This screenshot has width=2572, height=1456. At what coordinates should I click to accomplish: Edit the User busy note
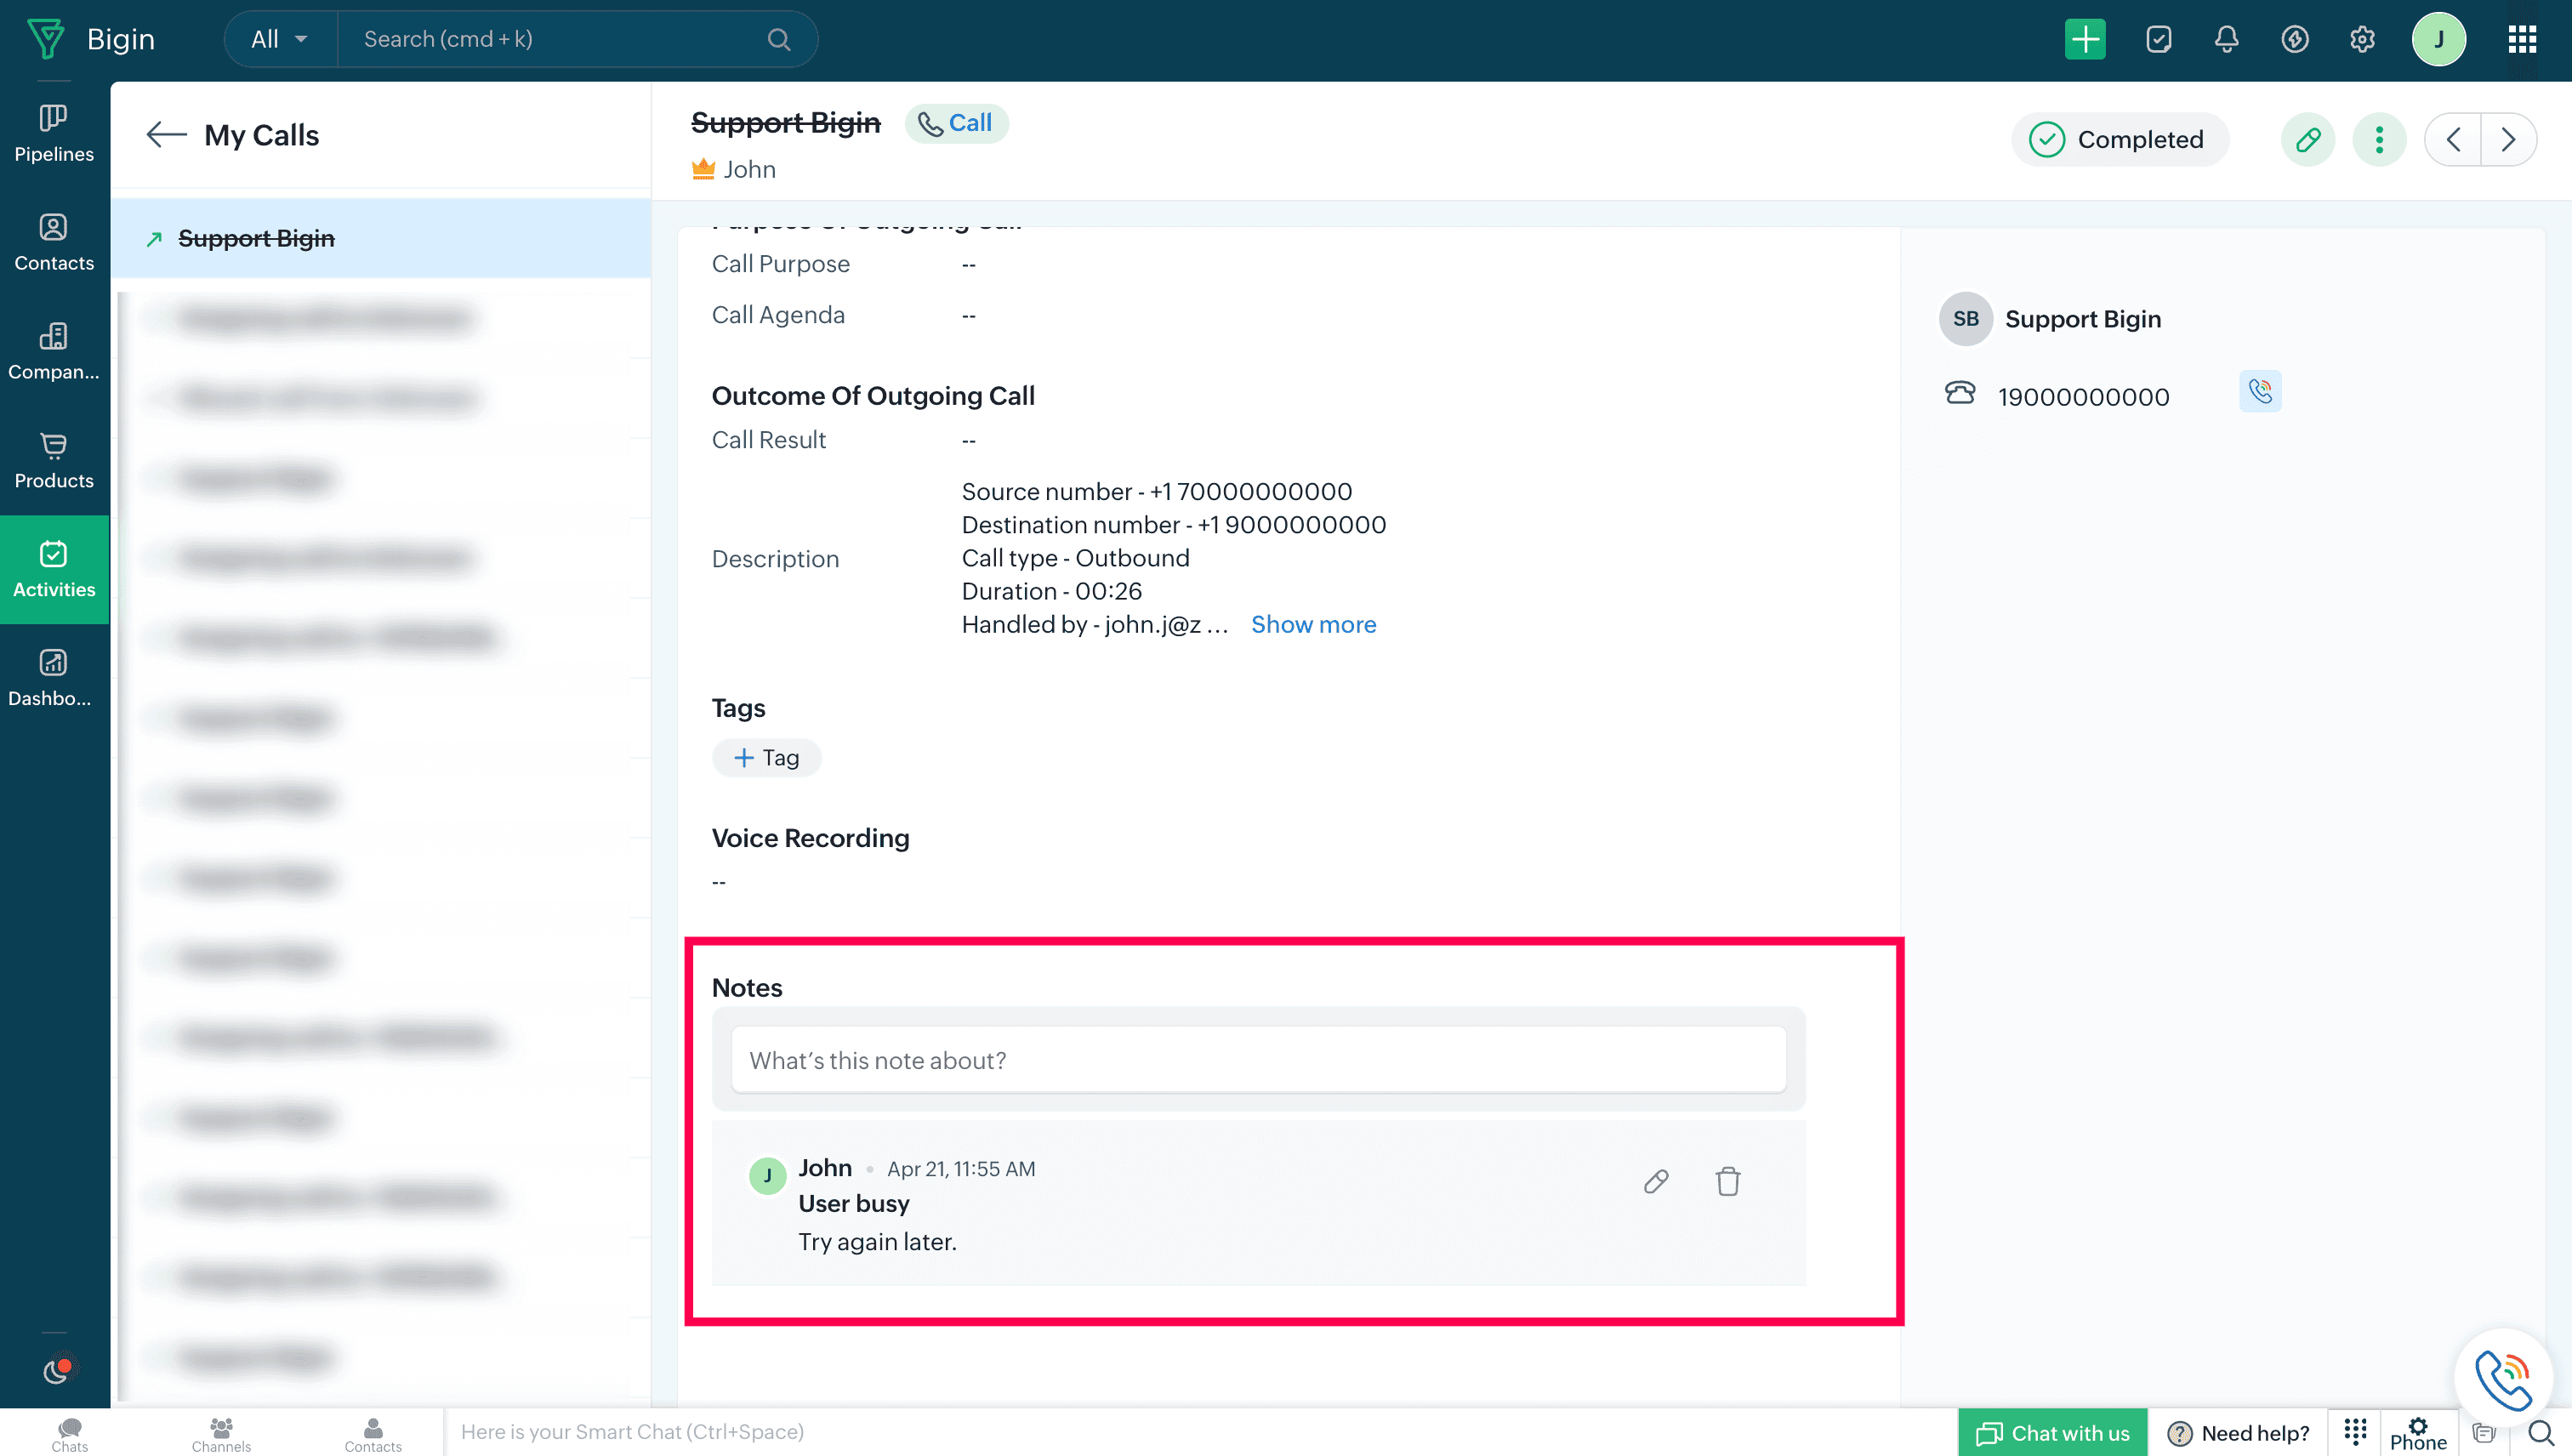coord(1656,1181)
